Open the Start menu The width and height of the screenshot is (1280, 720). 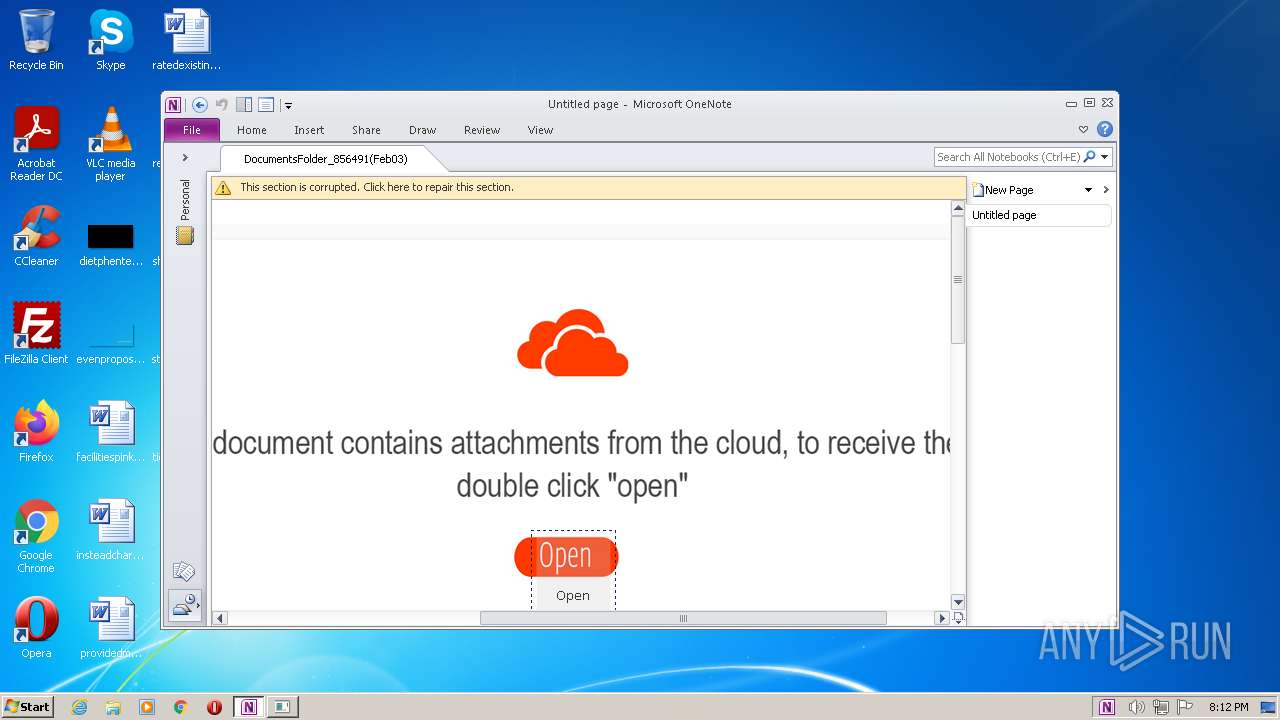pyautogui.click(x=27, y=707)
